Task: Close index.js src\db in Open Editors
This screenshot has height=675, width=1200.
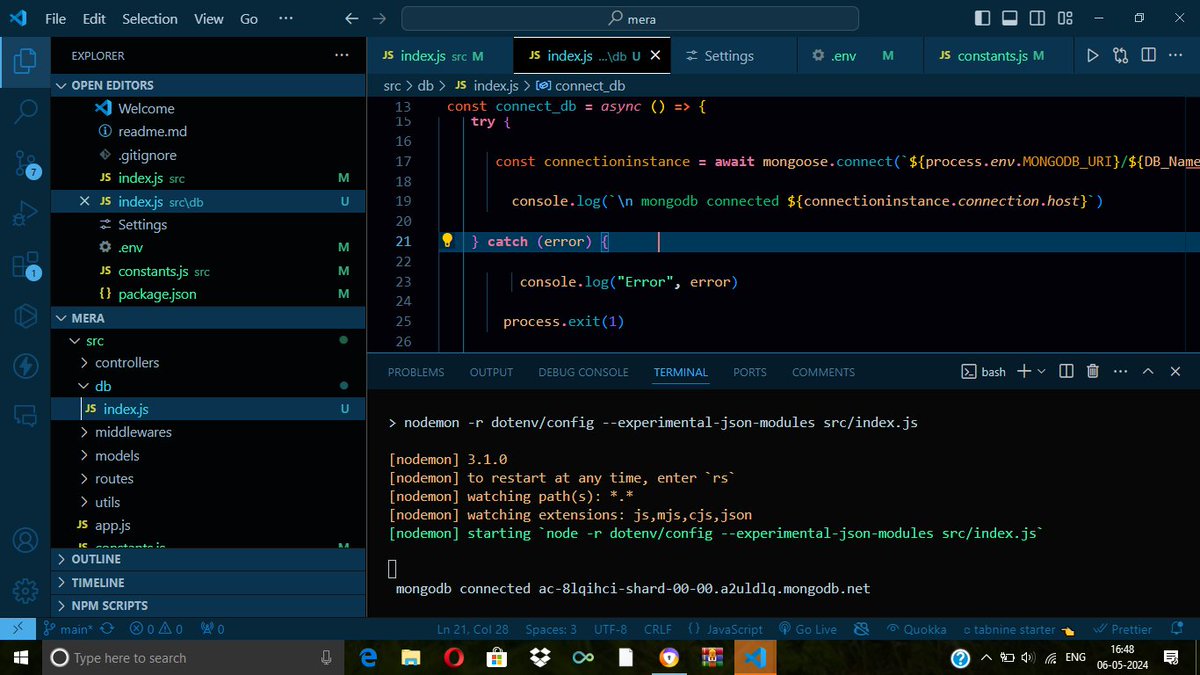Action: pos(85,201)
